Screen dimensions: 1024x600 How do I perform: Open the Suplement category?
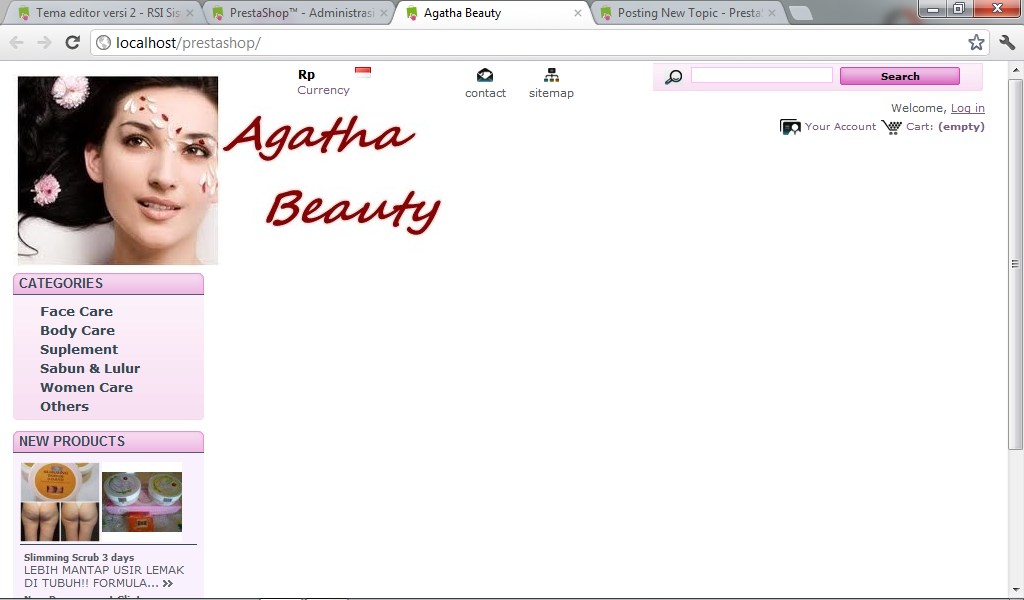[x=79, y=349]
